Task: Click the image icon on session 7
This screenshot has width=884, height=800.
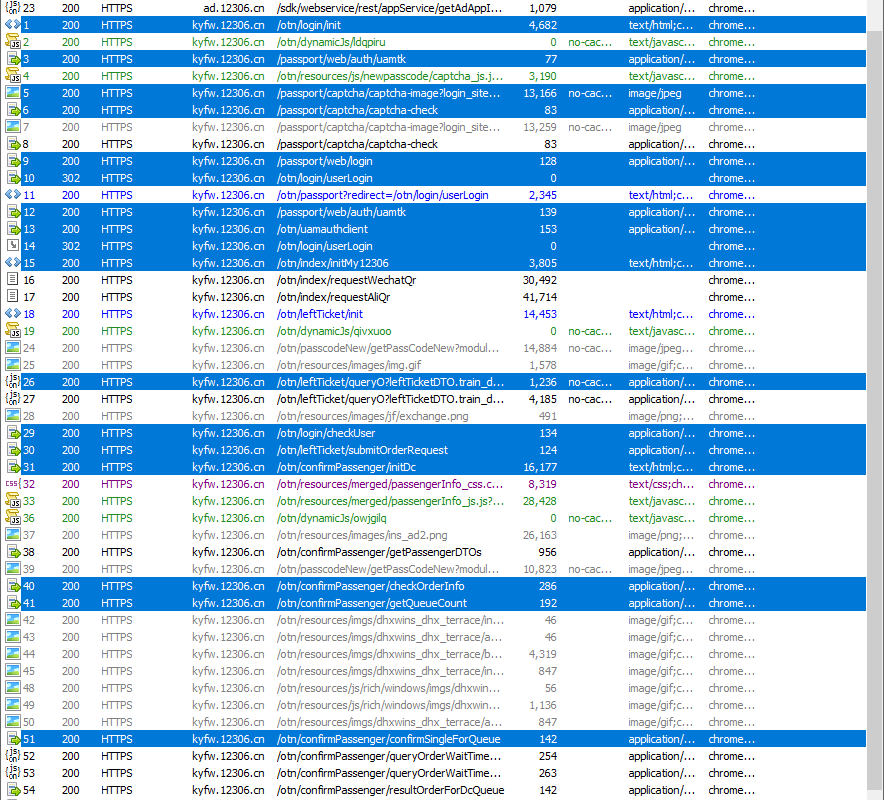Action: pyautogui.click(x=12, y=127)
